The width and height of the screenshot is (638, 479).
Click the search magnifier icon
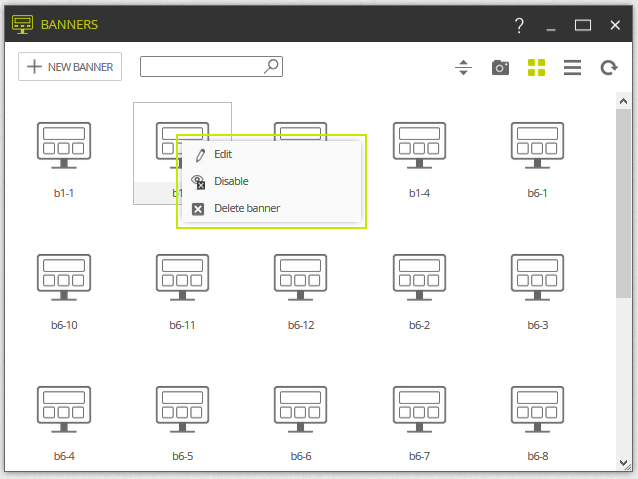(x=271, y=66)
